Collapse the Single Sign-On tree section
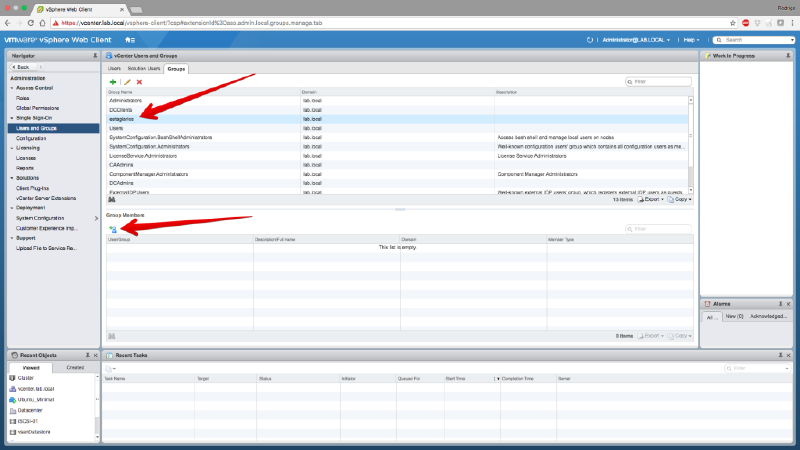This screenshot has width=800, height=450. (12, 118)
